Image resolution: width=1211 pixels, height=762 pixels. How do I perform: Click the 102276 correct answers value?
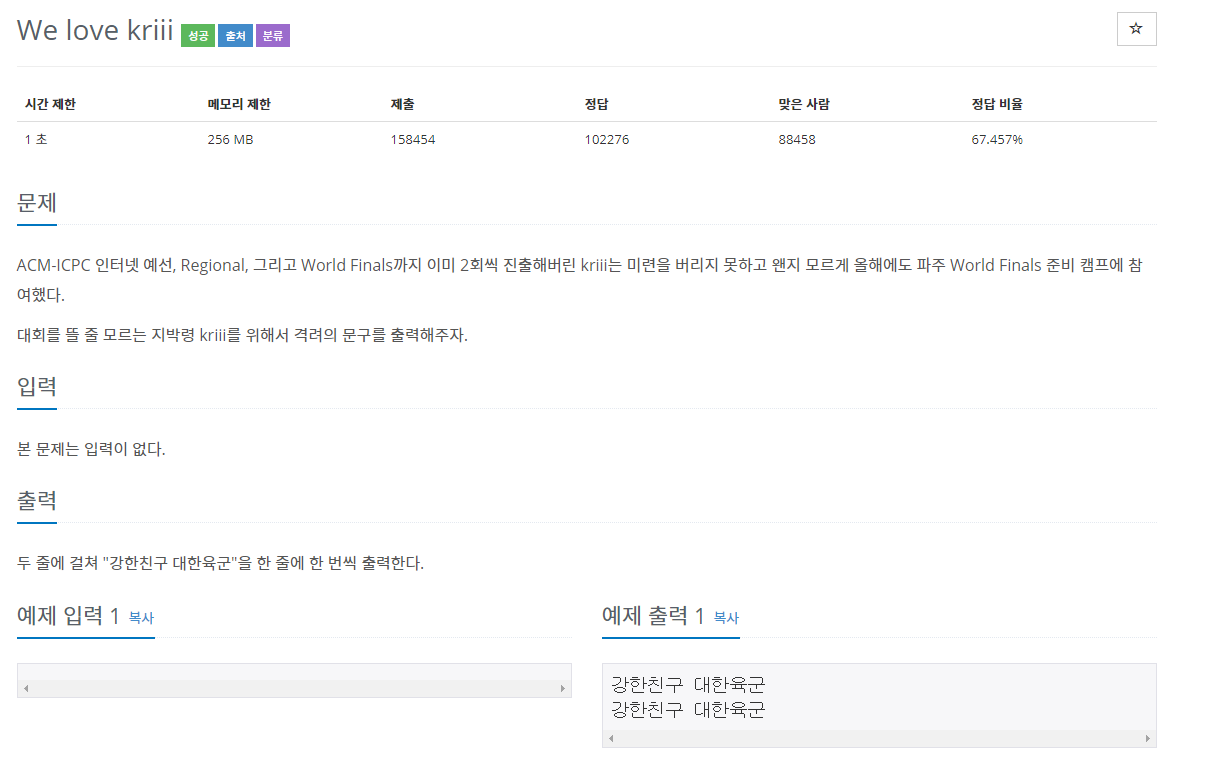(x=607, y=140)
